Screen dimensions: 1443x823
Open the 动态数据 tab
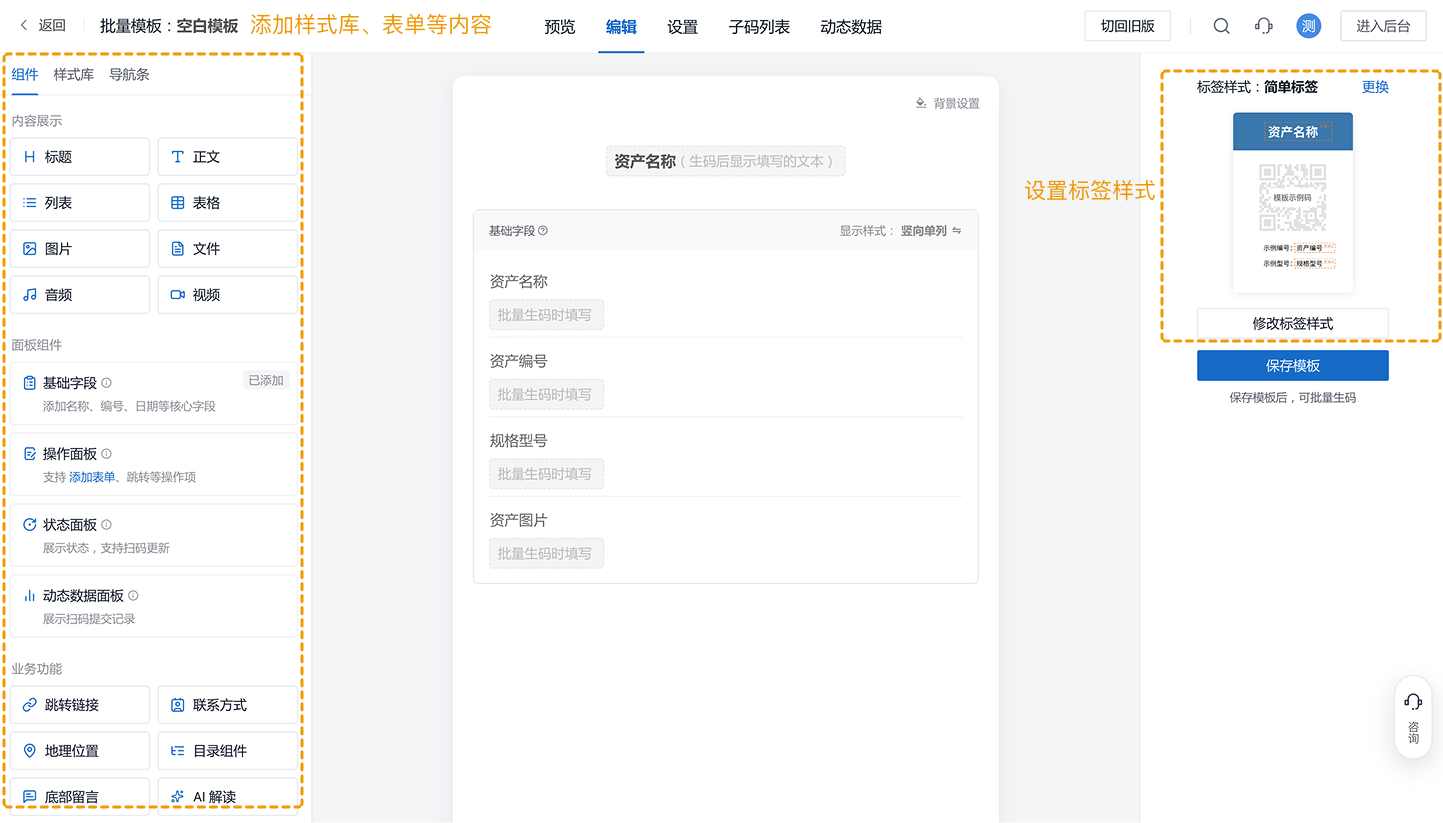[x=851, y=27]
